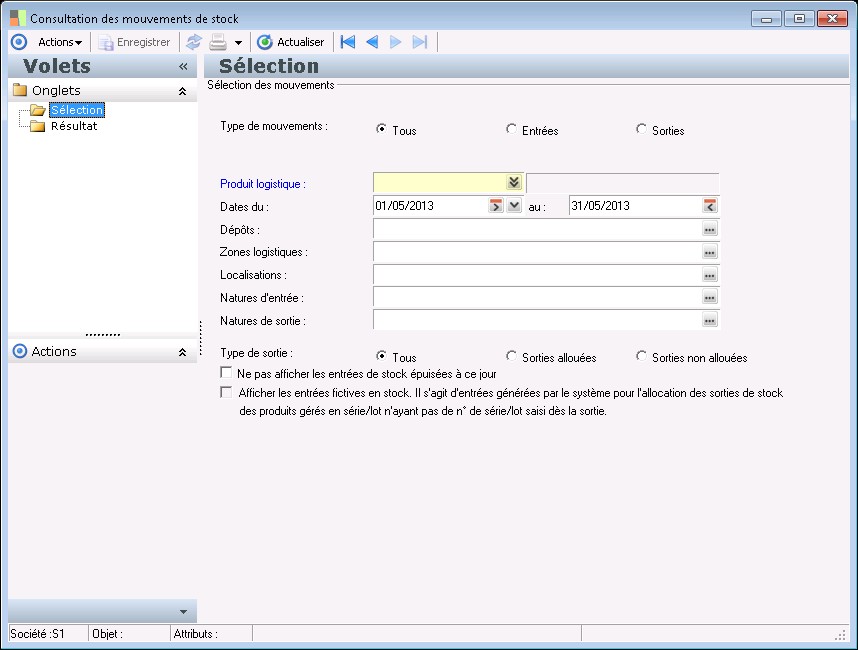858x650 pixels.
Task: Open the Résultat tab in tree
Action: click(73, 126)
